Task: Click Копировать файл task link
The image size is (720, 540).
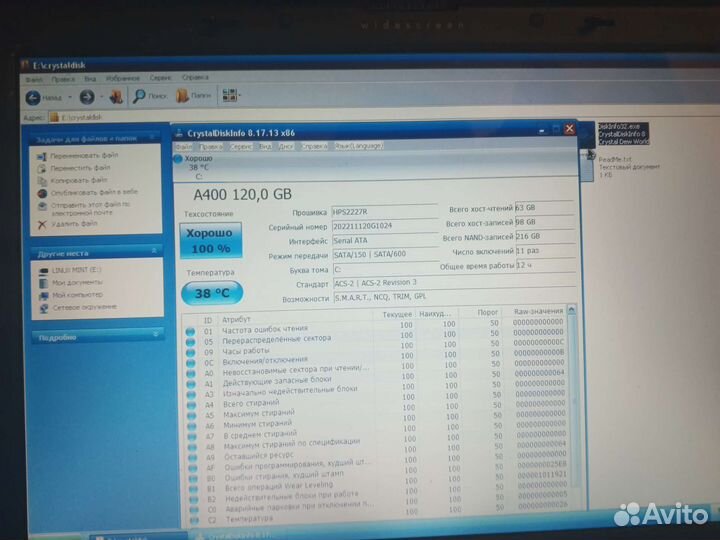Action: pos(79,180)
